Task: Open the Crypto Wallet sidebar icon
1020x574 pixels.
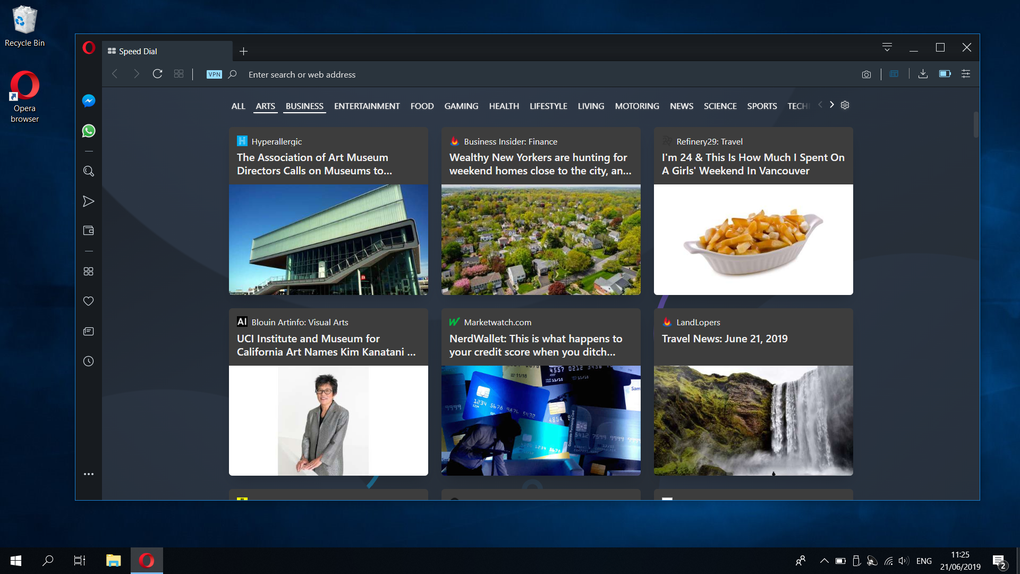Action: (x=88, y=230)
